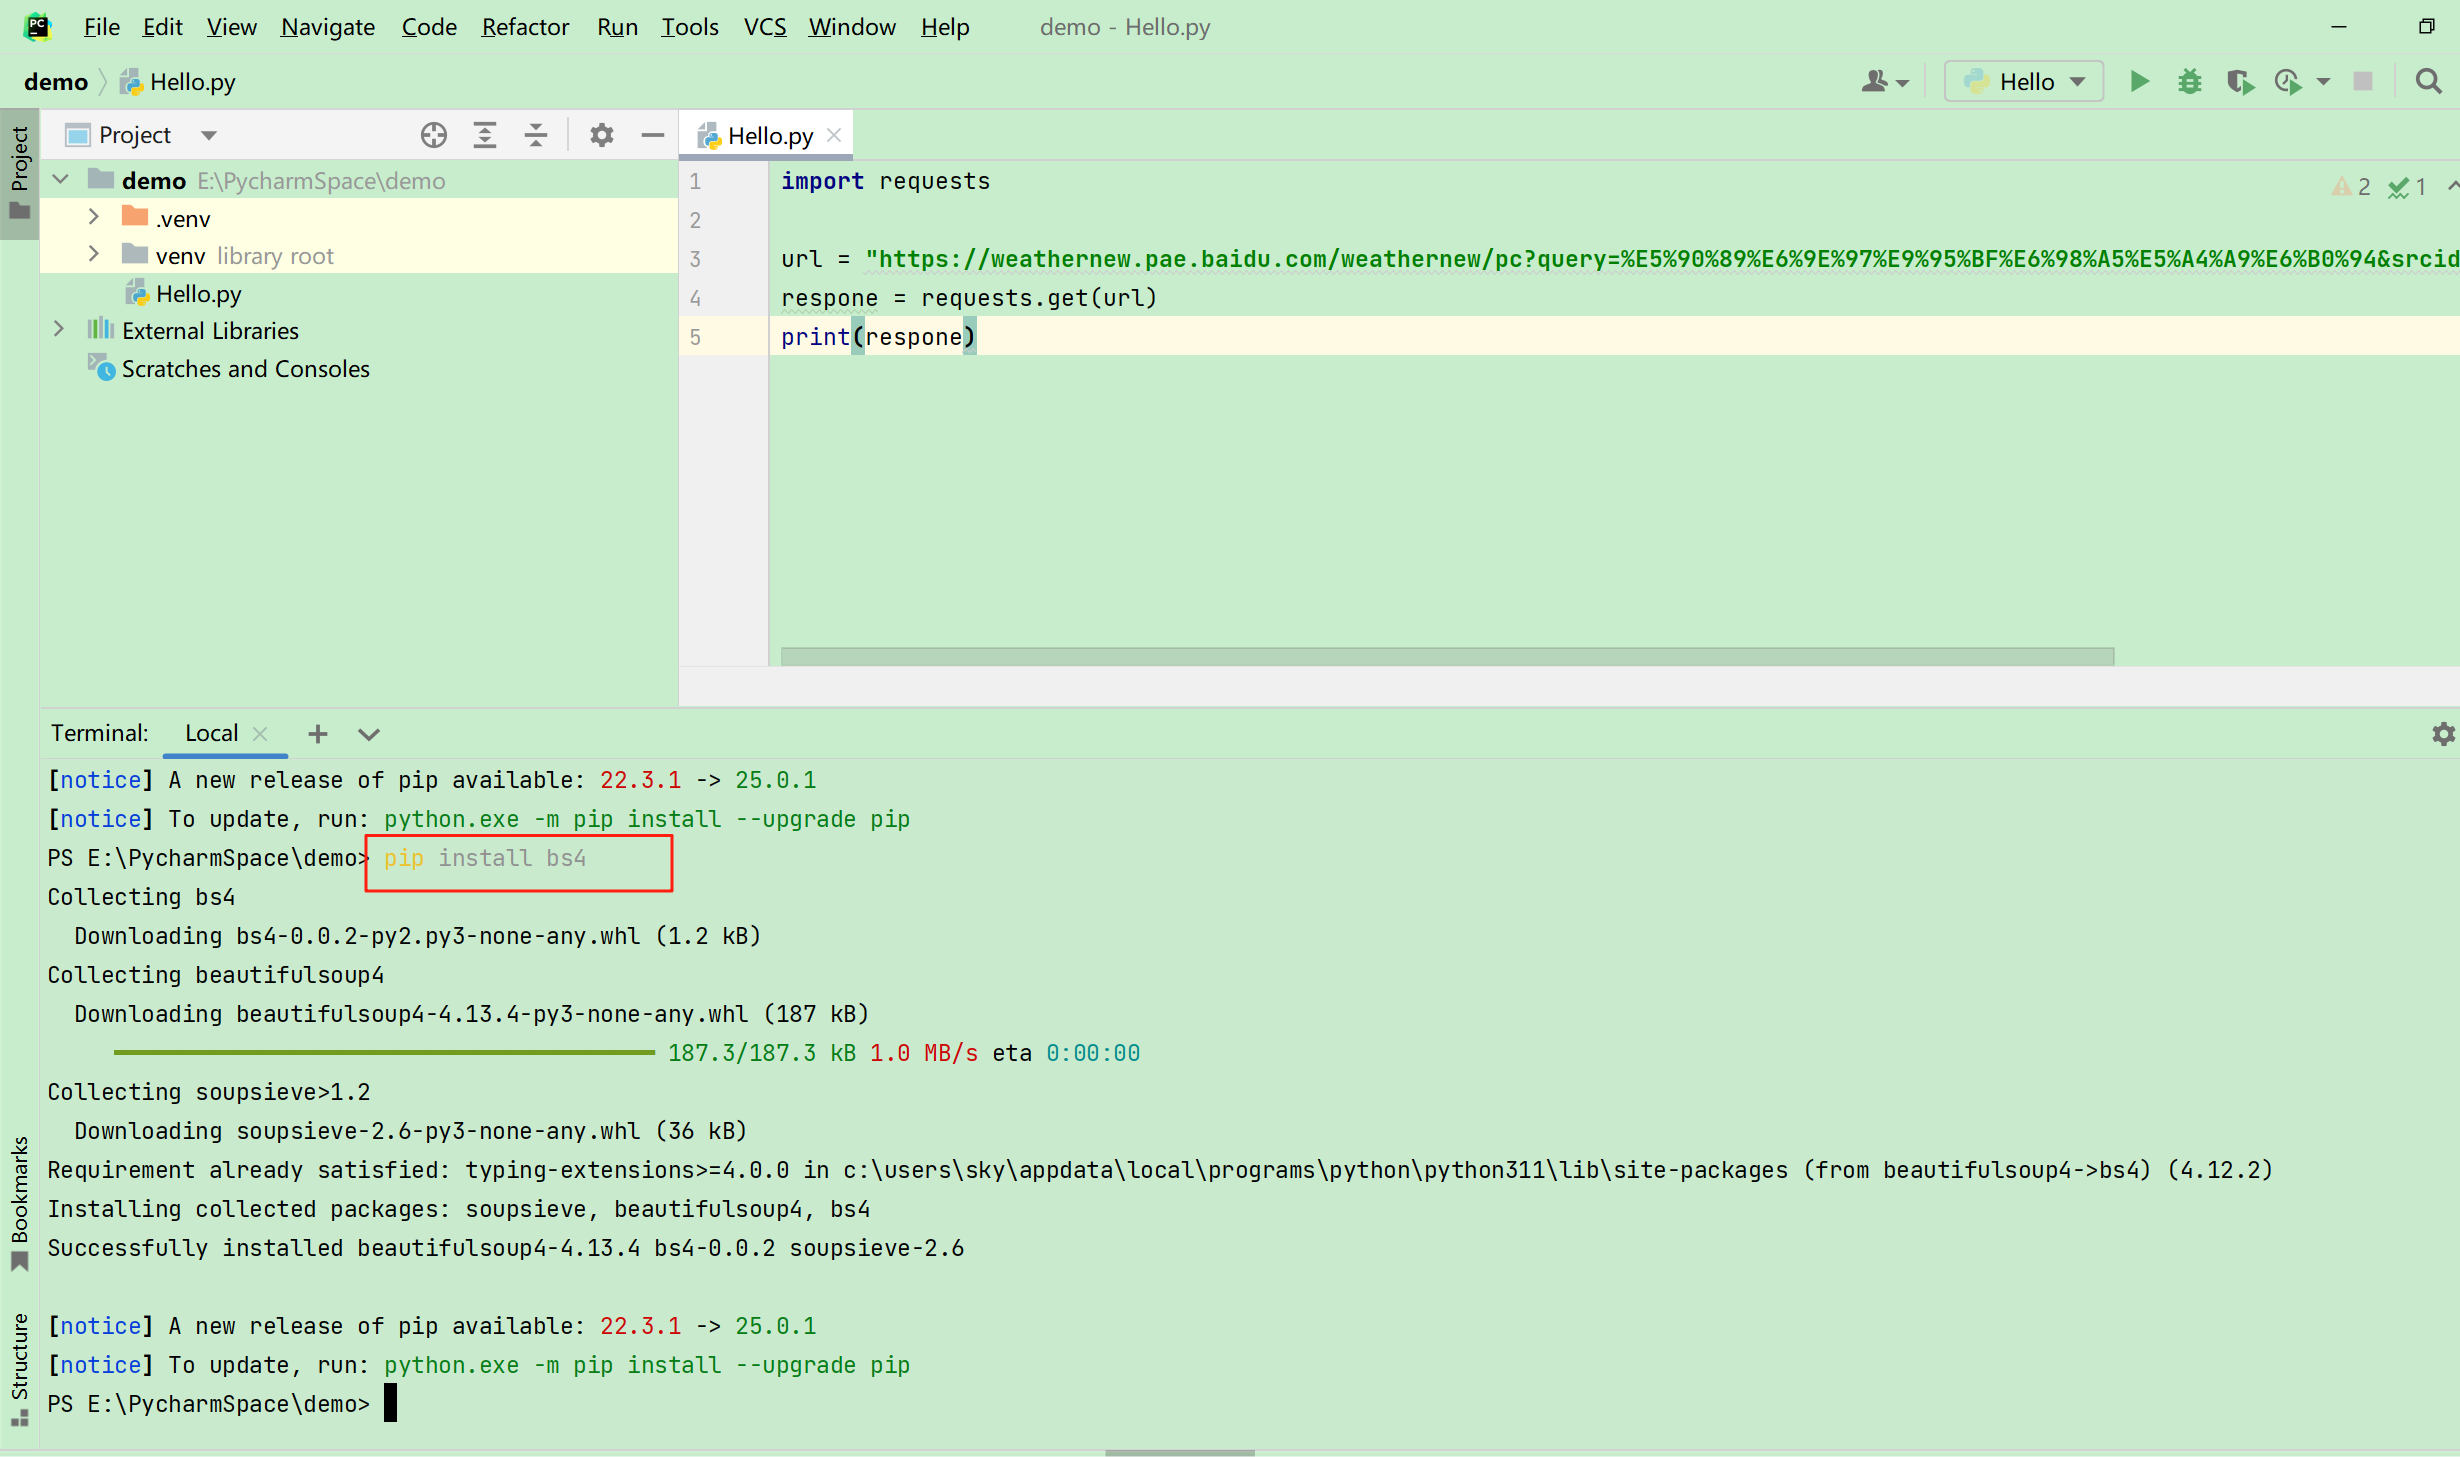Expand all project tree nodes icon
The height and width of the screenshot is (1457, 2460).
click(x=485, y=135)
